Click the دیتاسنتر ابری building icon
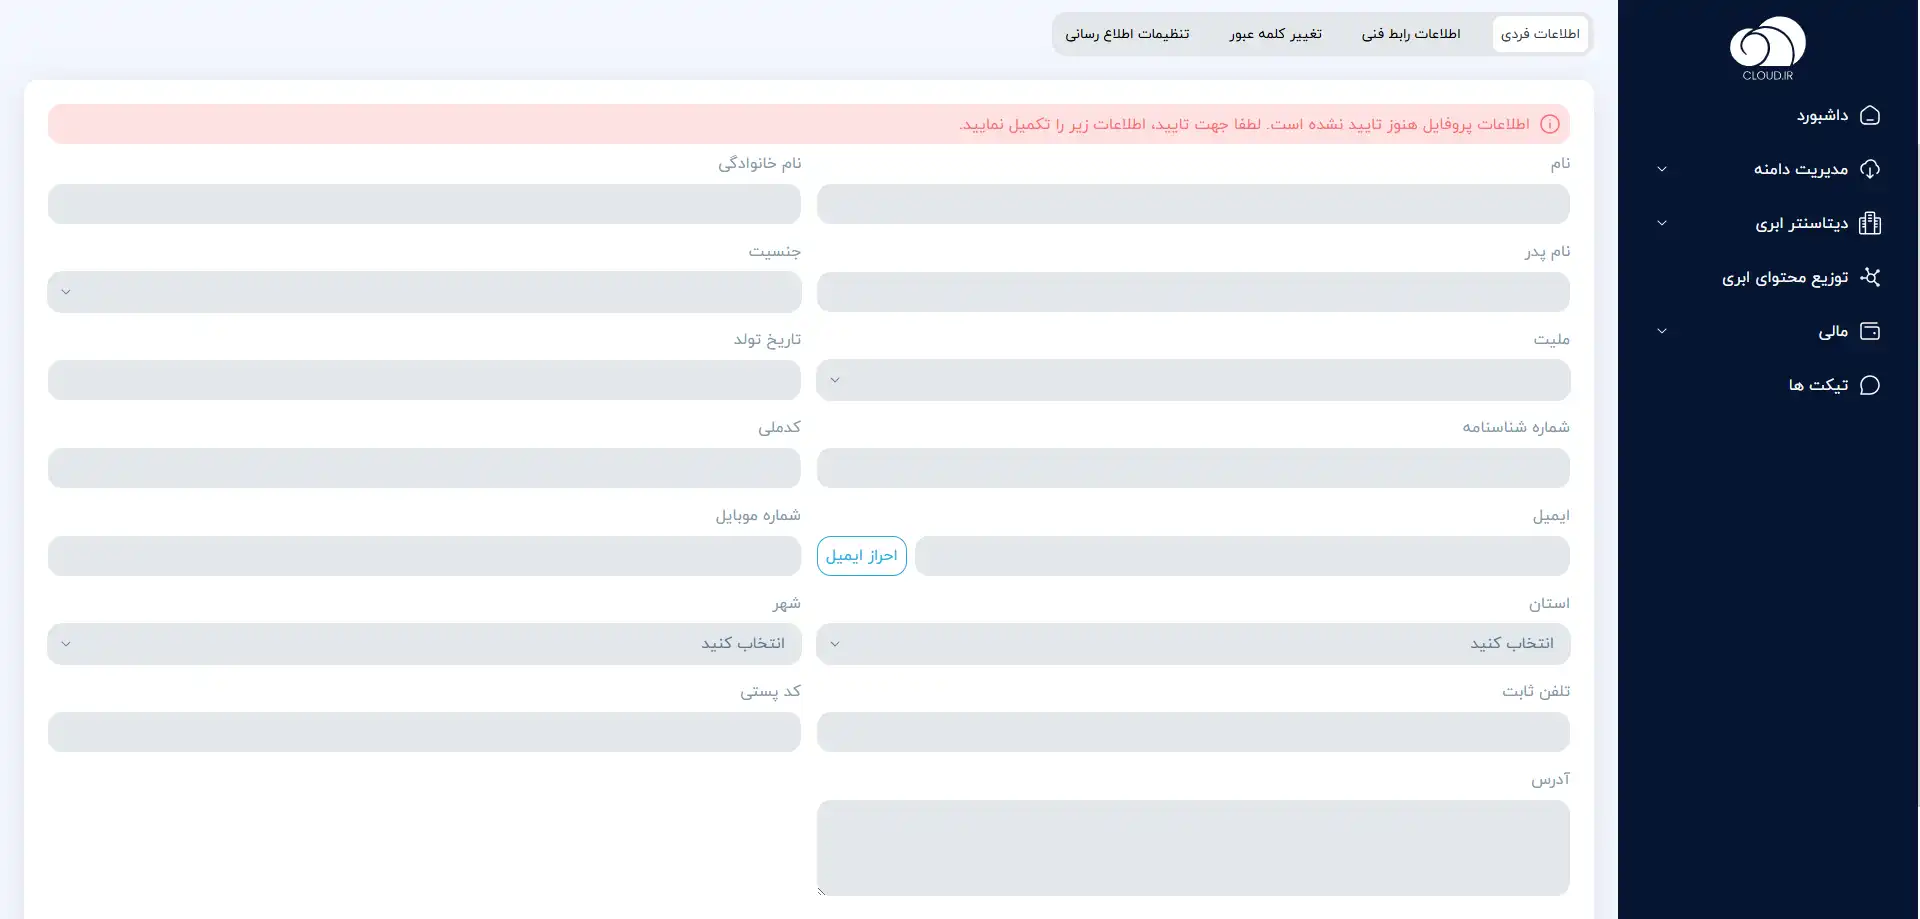Viewport: 1920px width, 919px height. coord(1869,224)
